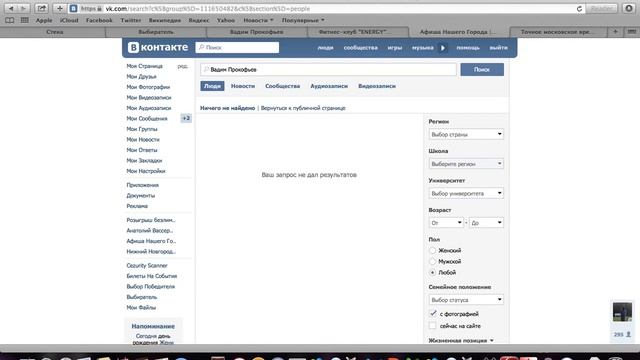Open the Новости bookmarks folder

click(258, 20)
